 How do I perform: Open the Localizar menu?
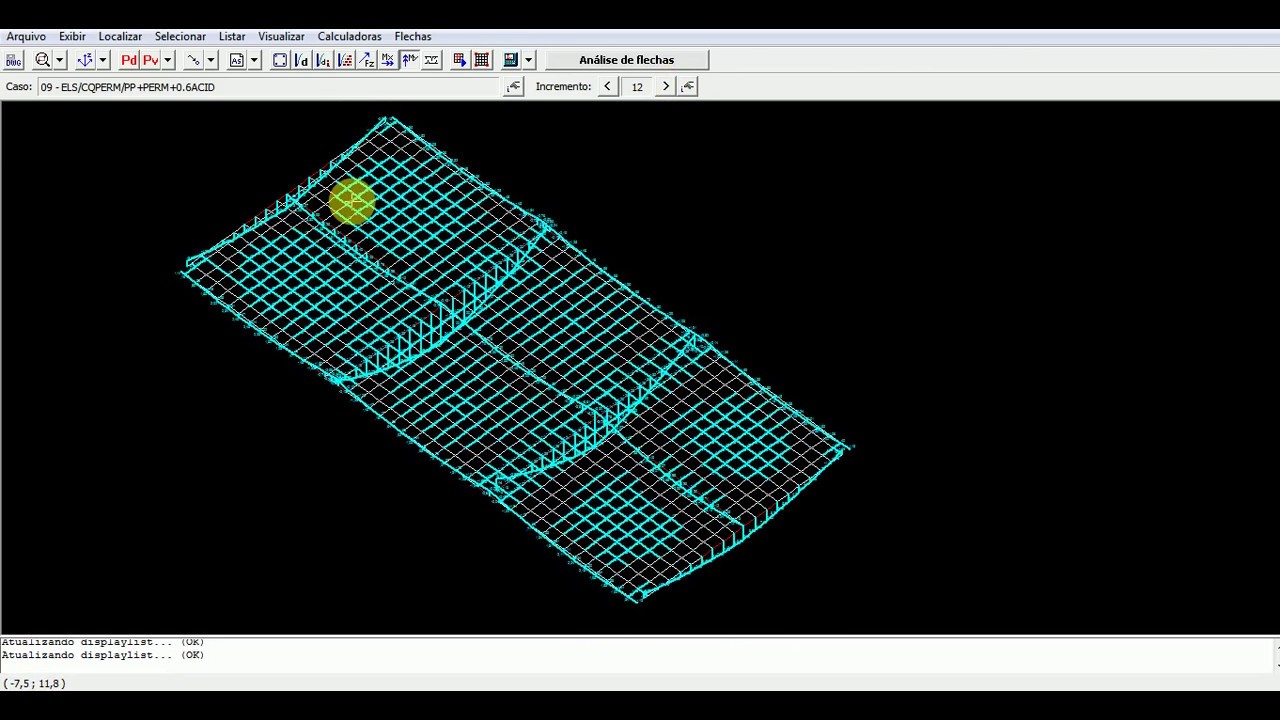tap(120, 36)
